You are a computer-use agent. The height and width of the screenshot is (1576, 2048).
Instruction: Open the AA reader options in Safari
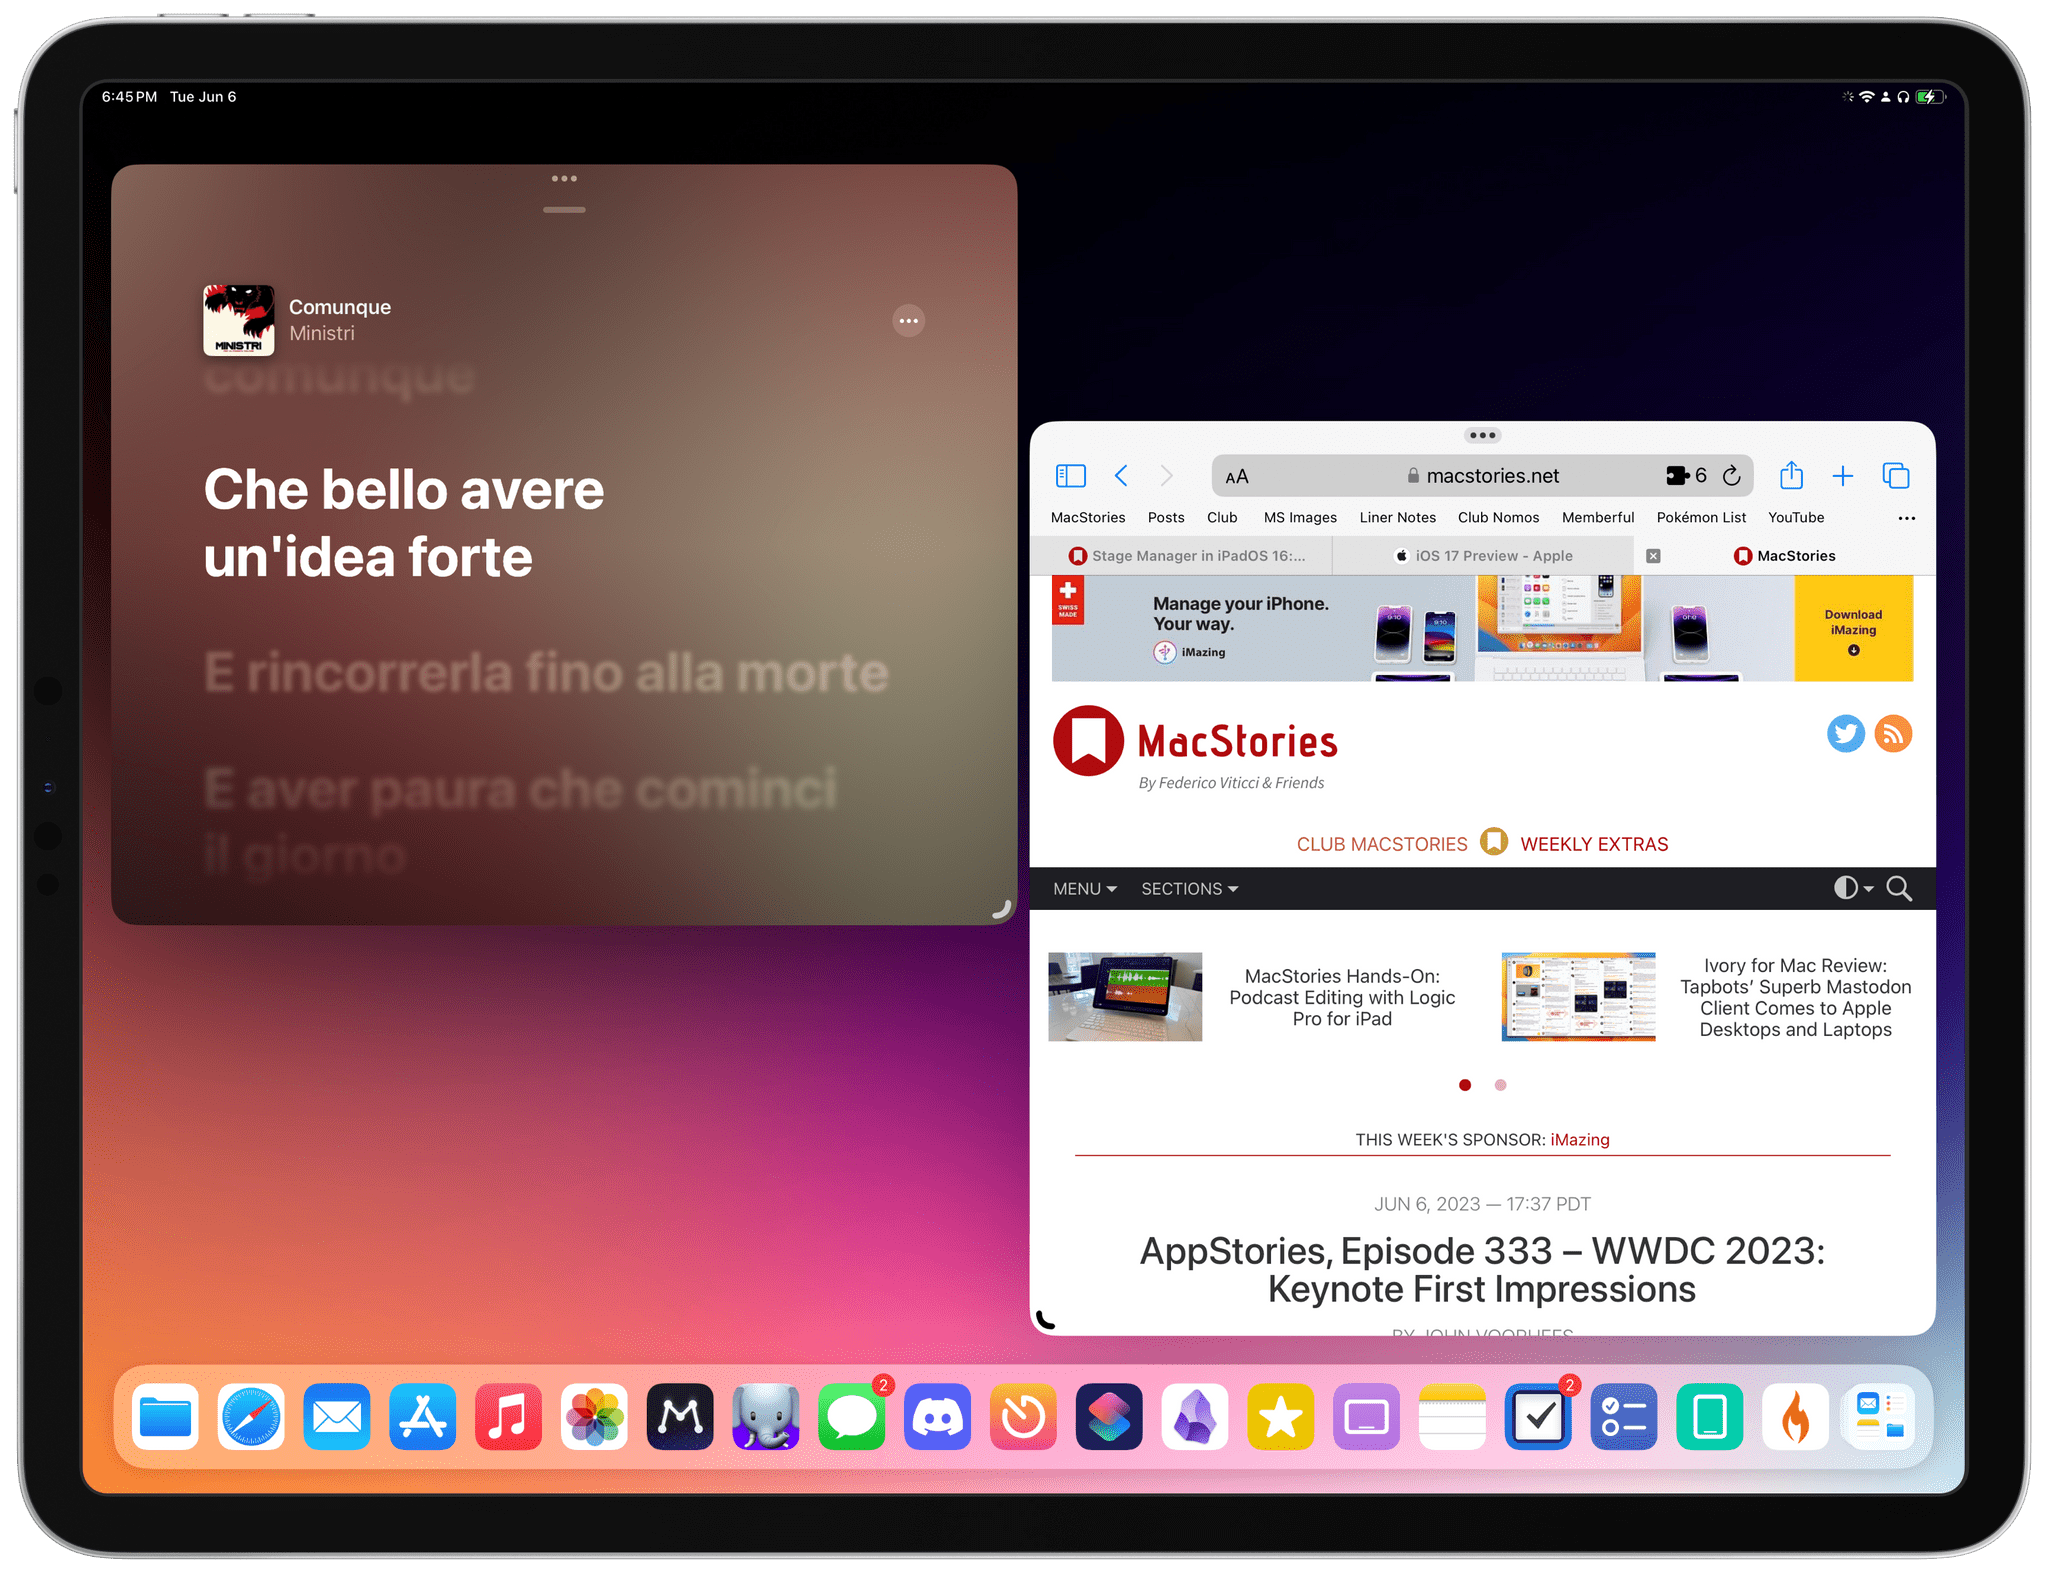1237,477
